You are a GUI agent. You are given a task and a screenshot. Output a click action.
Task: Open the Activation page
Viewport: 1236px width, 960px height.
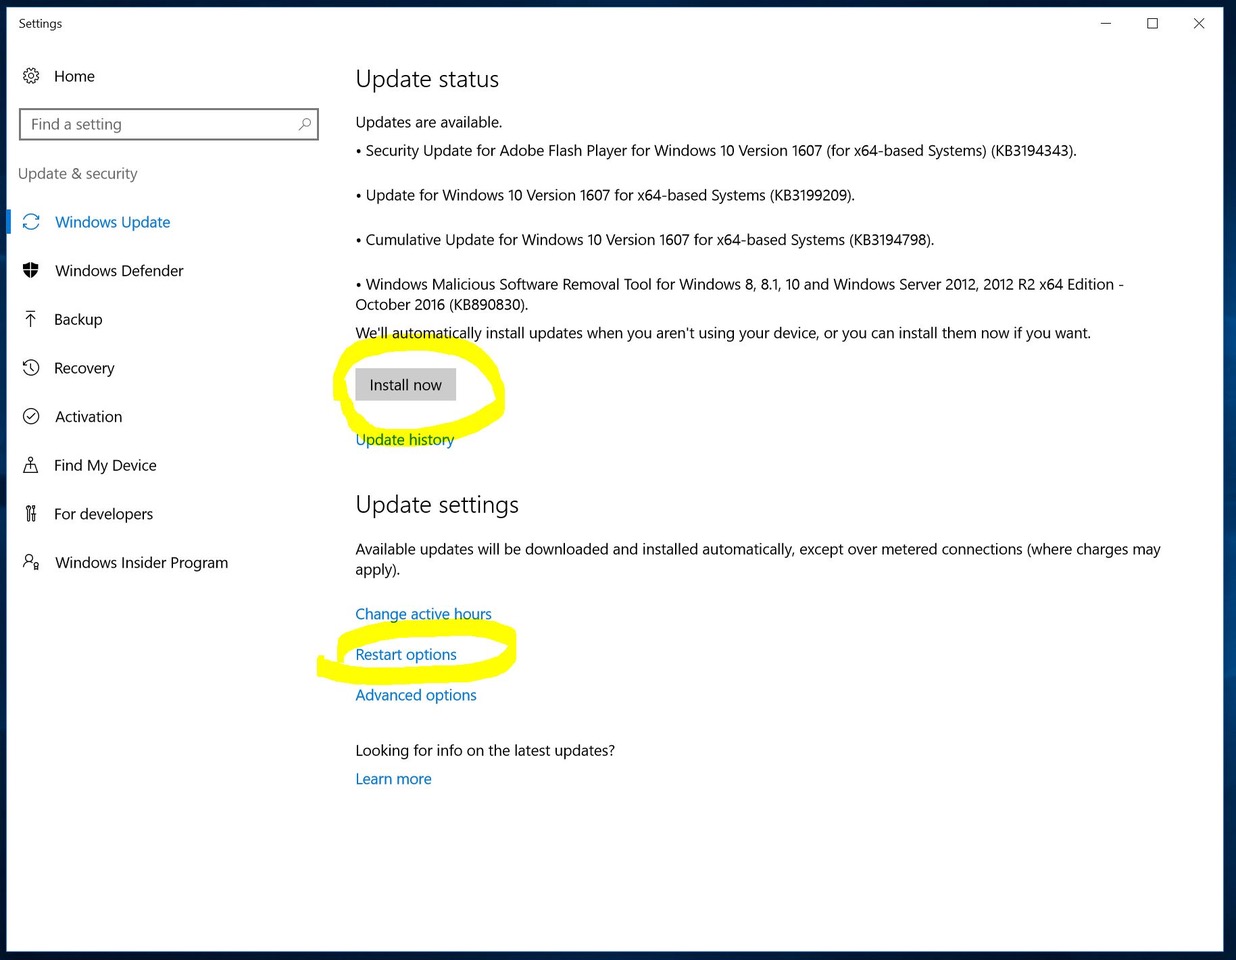click(x=88, y=416)
